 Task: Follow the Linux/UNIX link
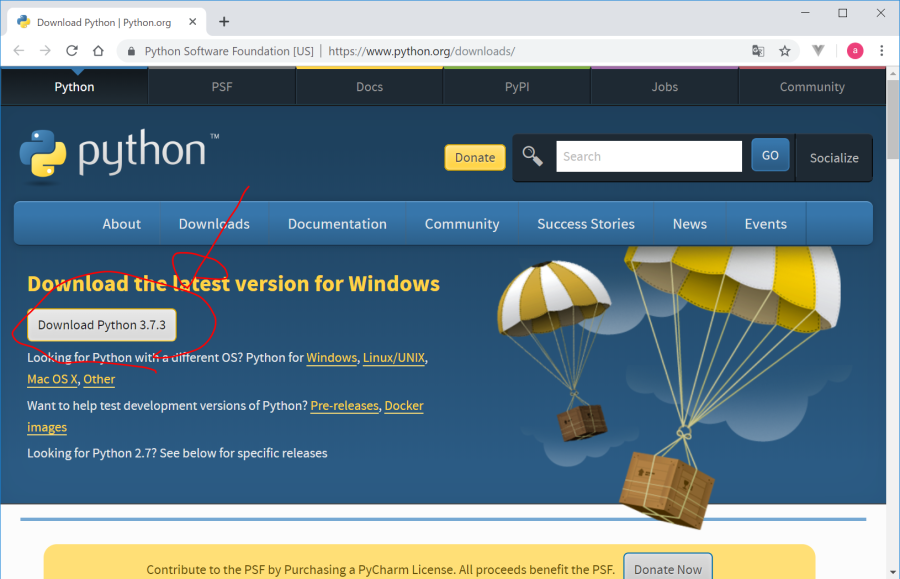click(x=394, y=358)
